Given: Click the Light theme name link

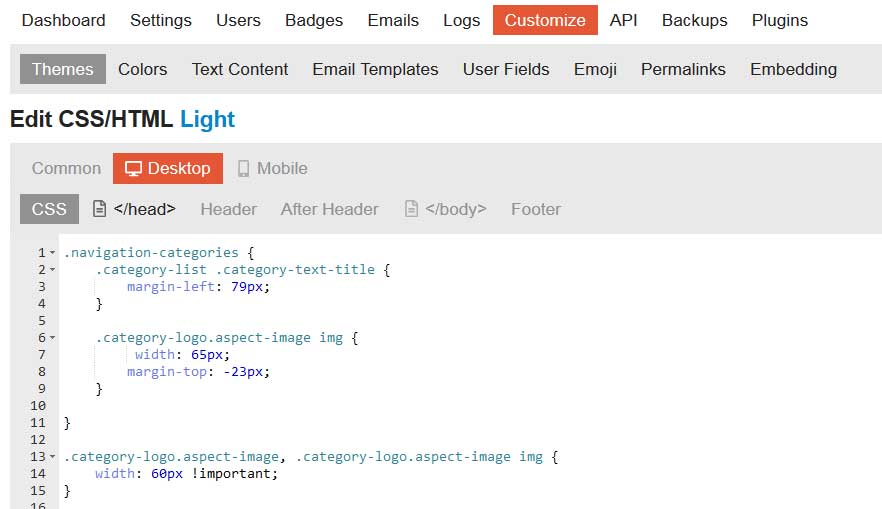Looking at the screenshot, I should tap(207, 119).
